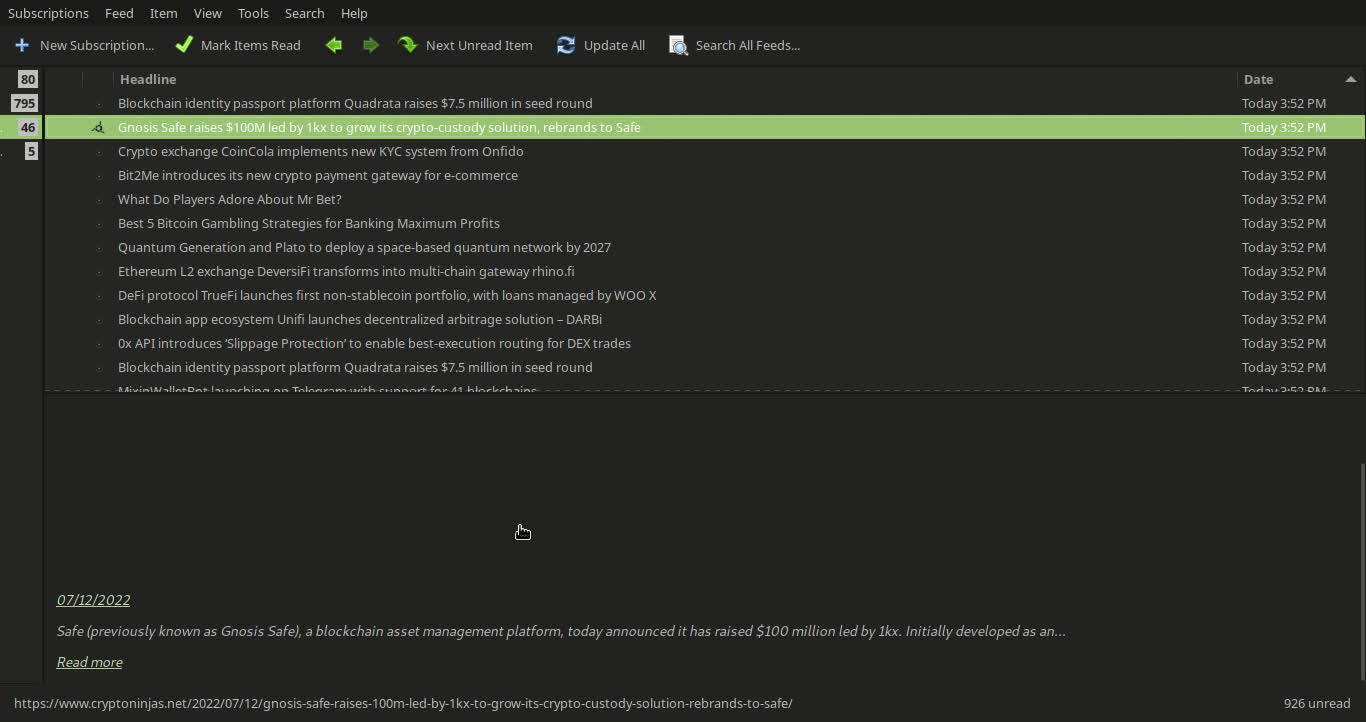
Task: Click the article summary text about Safe
Action: point(561,631)
